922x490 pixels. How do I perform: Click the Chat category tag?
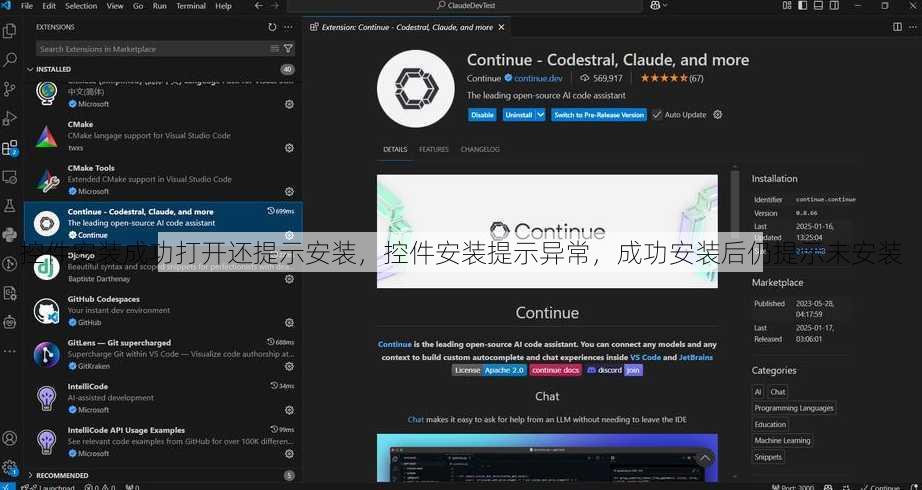[777, 392]
